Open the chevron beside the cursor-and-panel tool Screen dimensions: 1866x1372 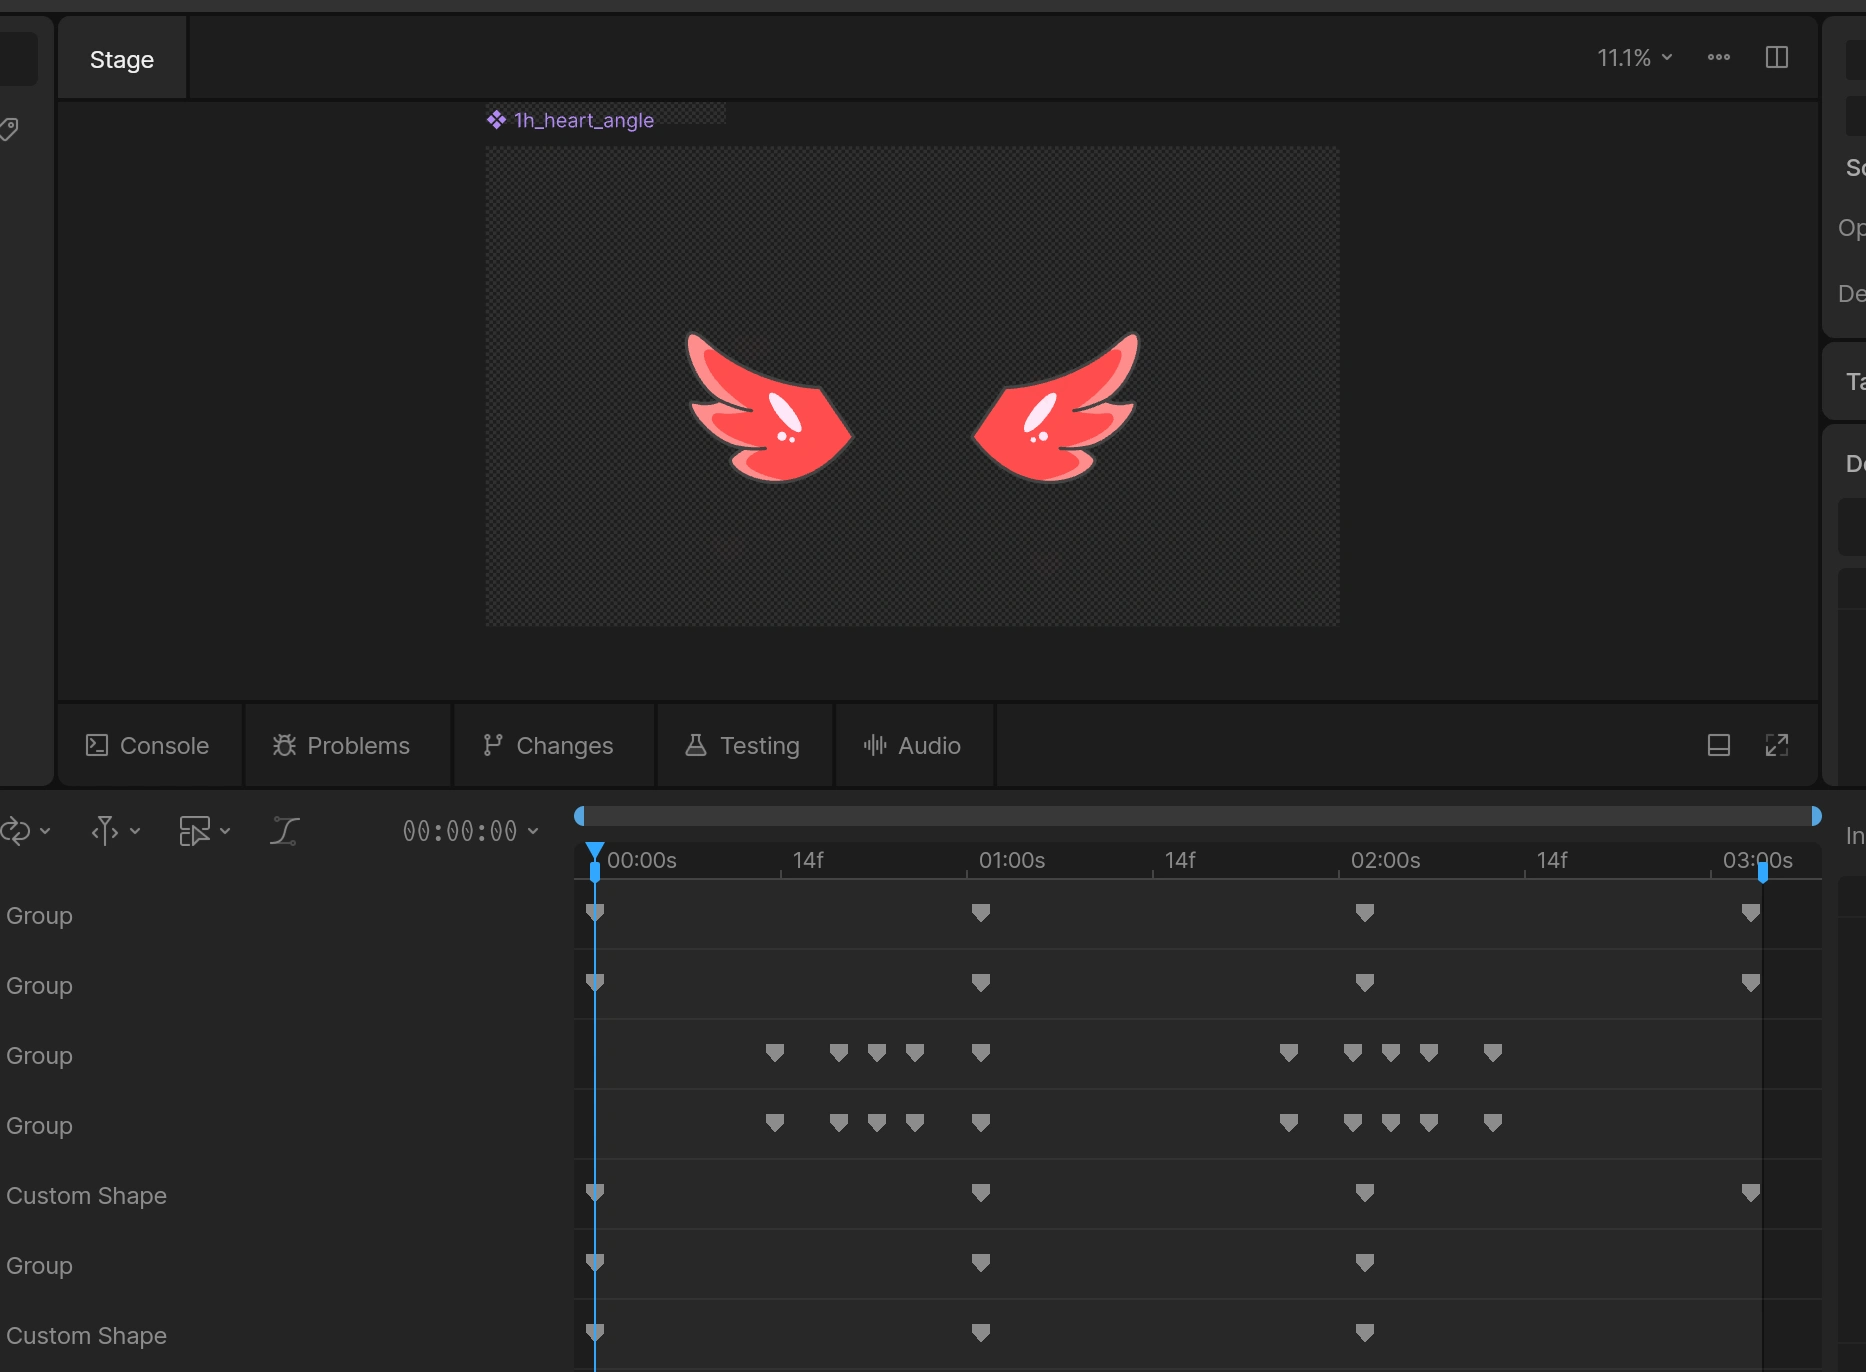(225, 831)
